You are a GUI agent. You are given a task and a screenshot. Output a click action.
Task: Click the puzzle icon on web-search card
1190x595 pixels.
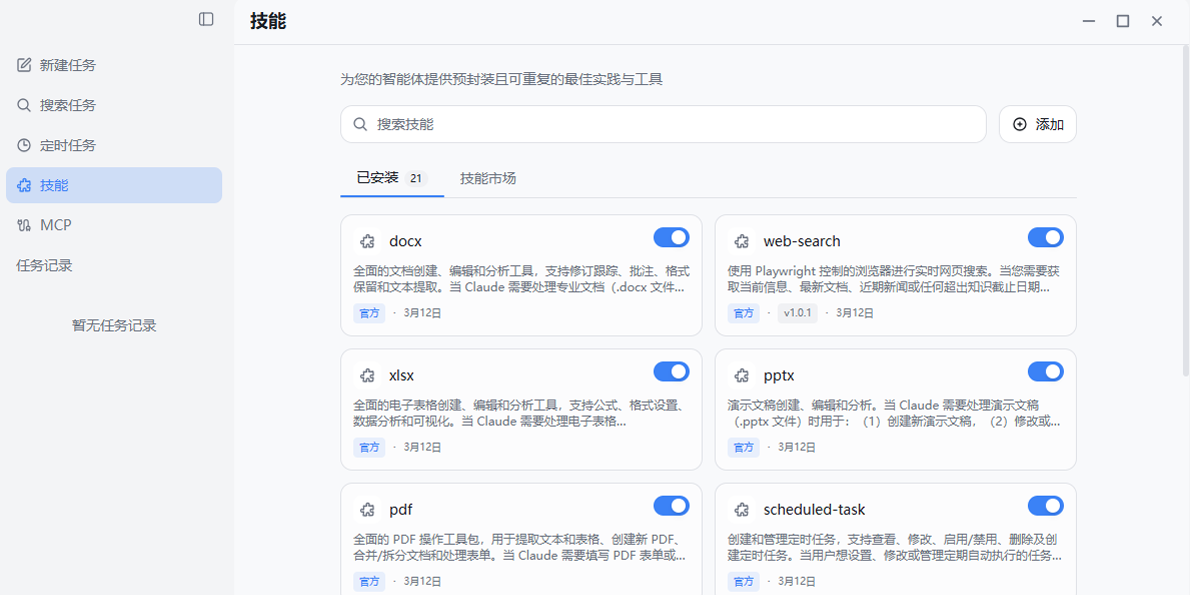741,241
